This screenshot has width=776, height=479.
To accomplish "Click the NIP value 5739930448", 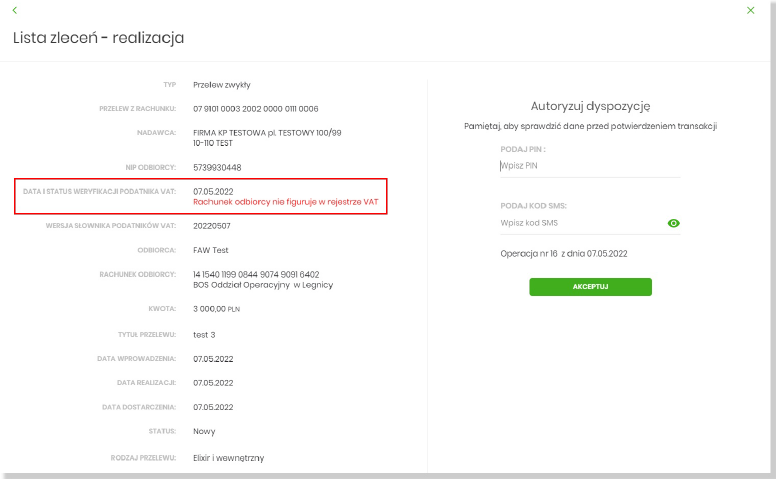I will coord(217,167).
